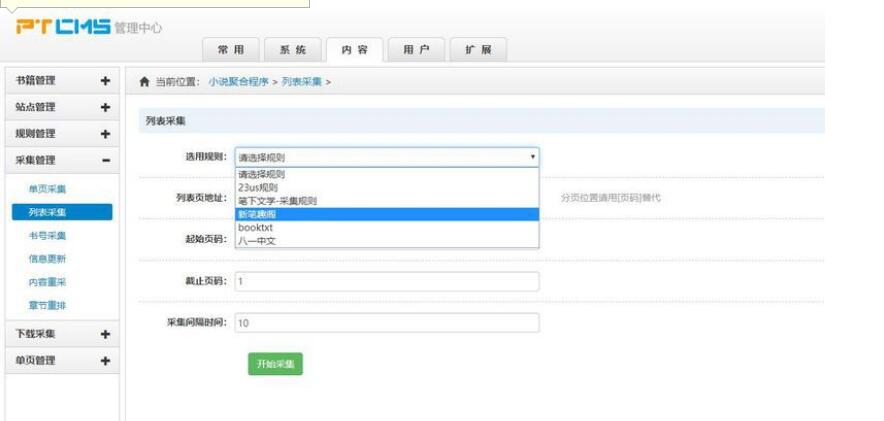Click 开始采集 green button

(x=275, y=364)
